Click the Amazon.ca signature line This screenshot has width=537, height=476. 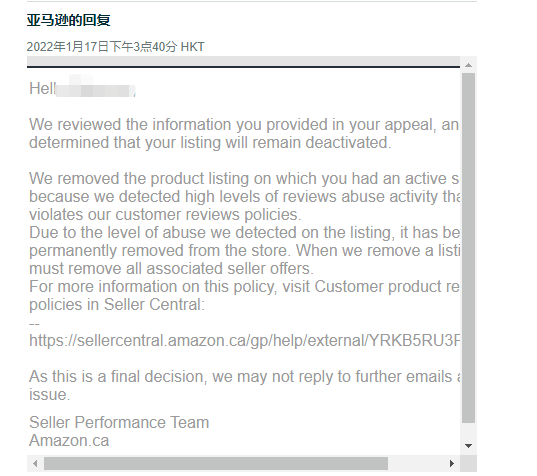click(x=69, y=440)
